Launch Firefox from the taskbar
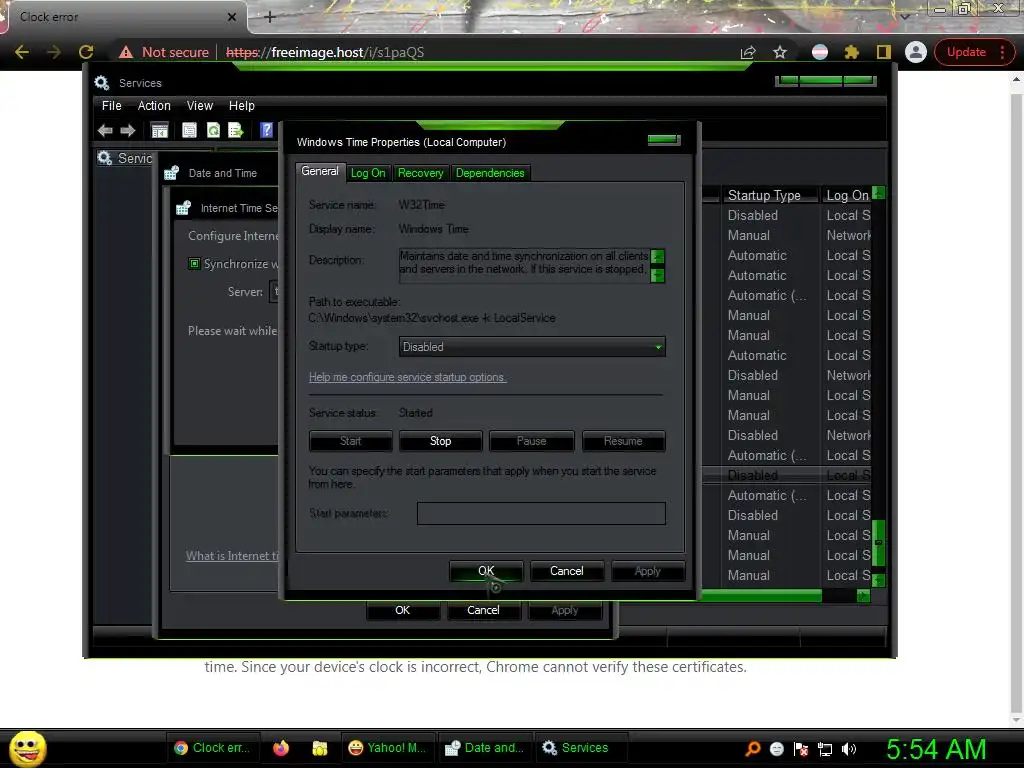The width and height of the screenshot is (1024, 768). 281,748
